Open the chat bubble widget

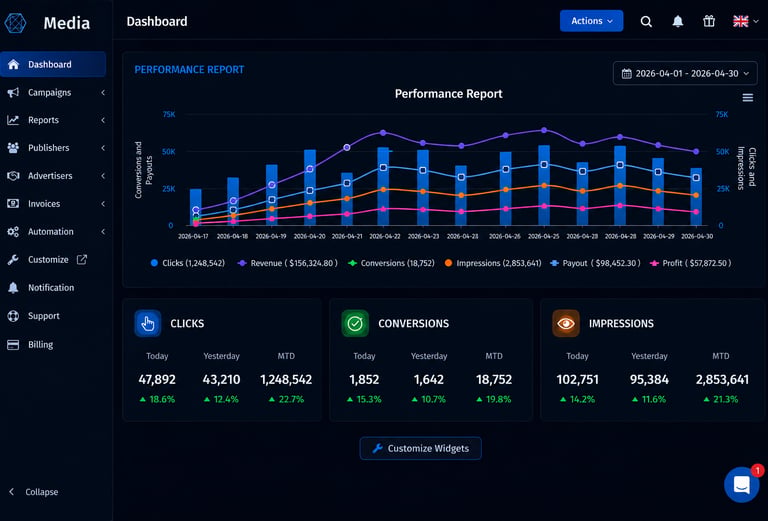click(741, 484)
